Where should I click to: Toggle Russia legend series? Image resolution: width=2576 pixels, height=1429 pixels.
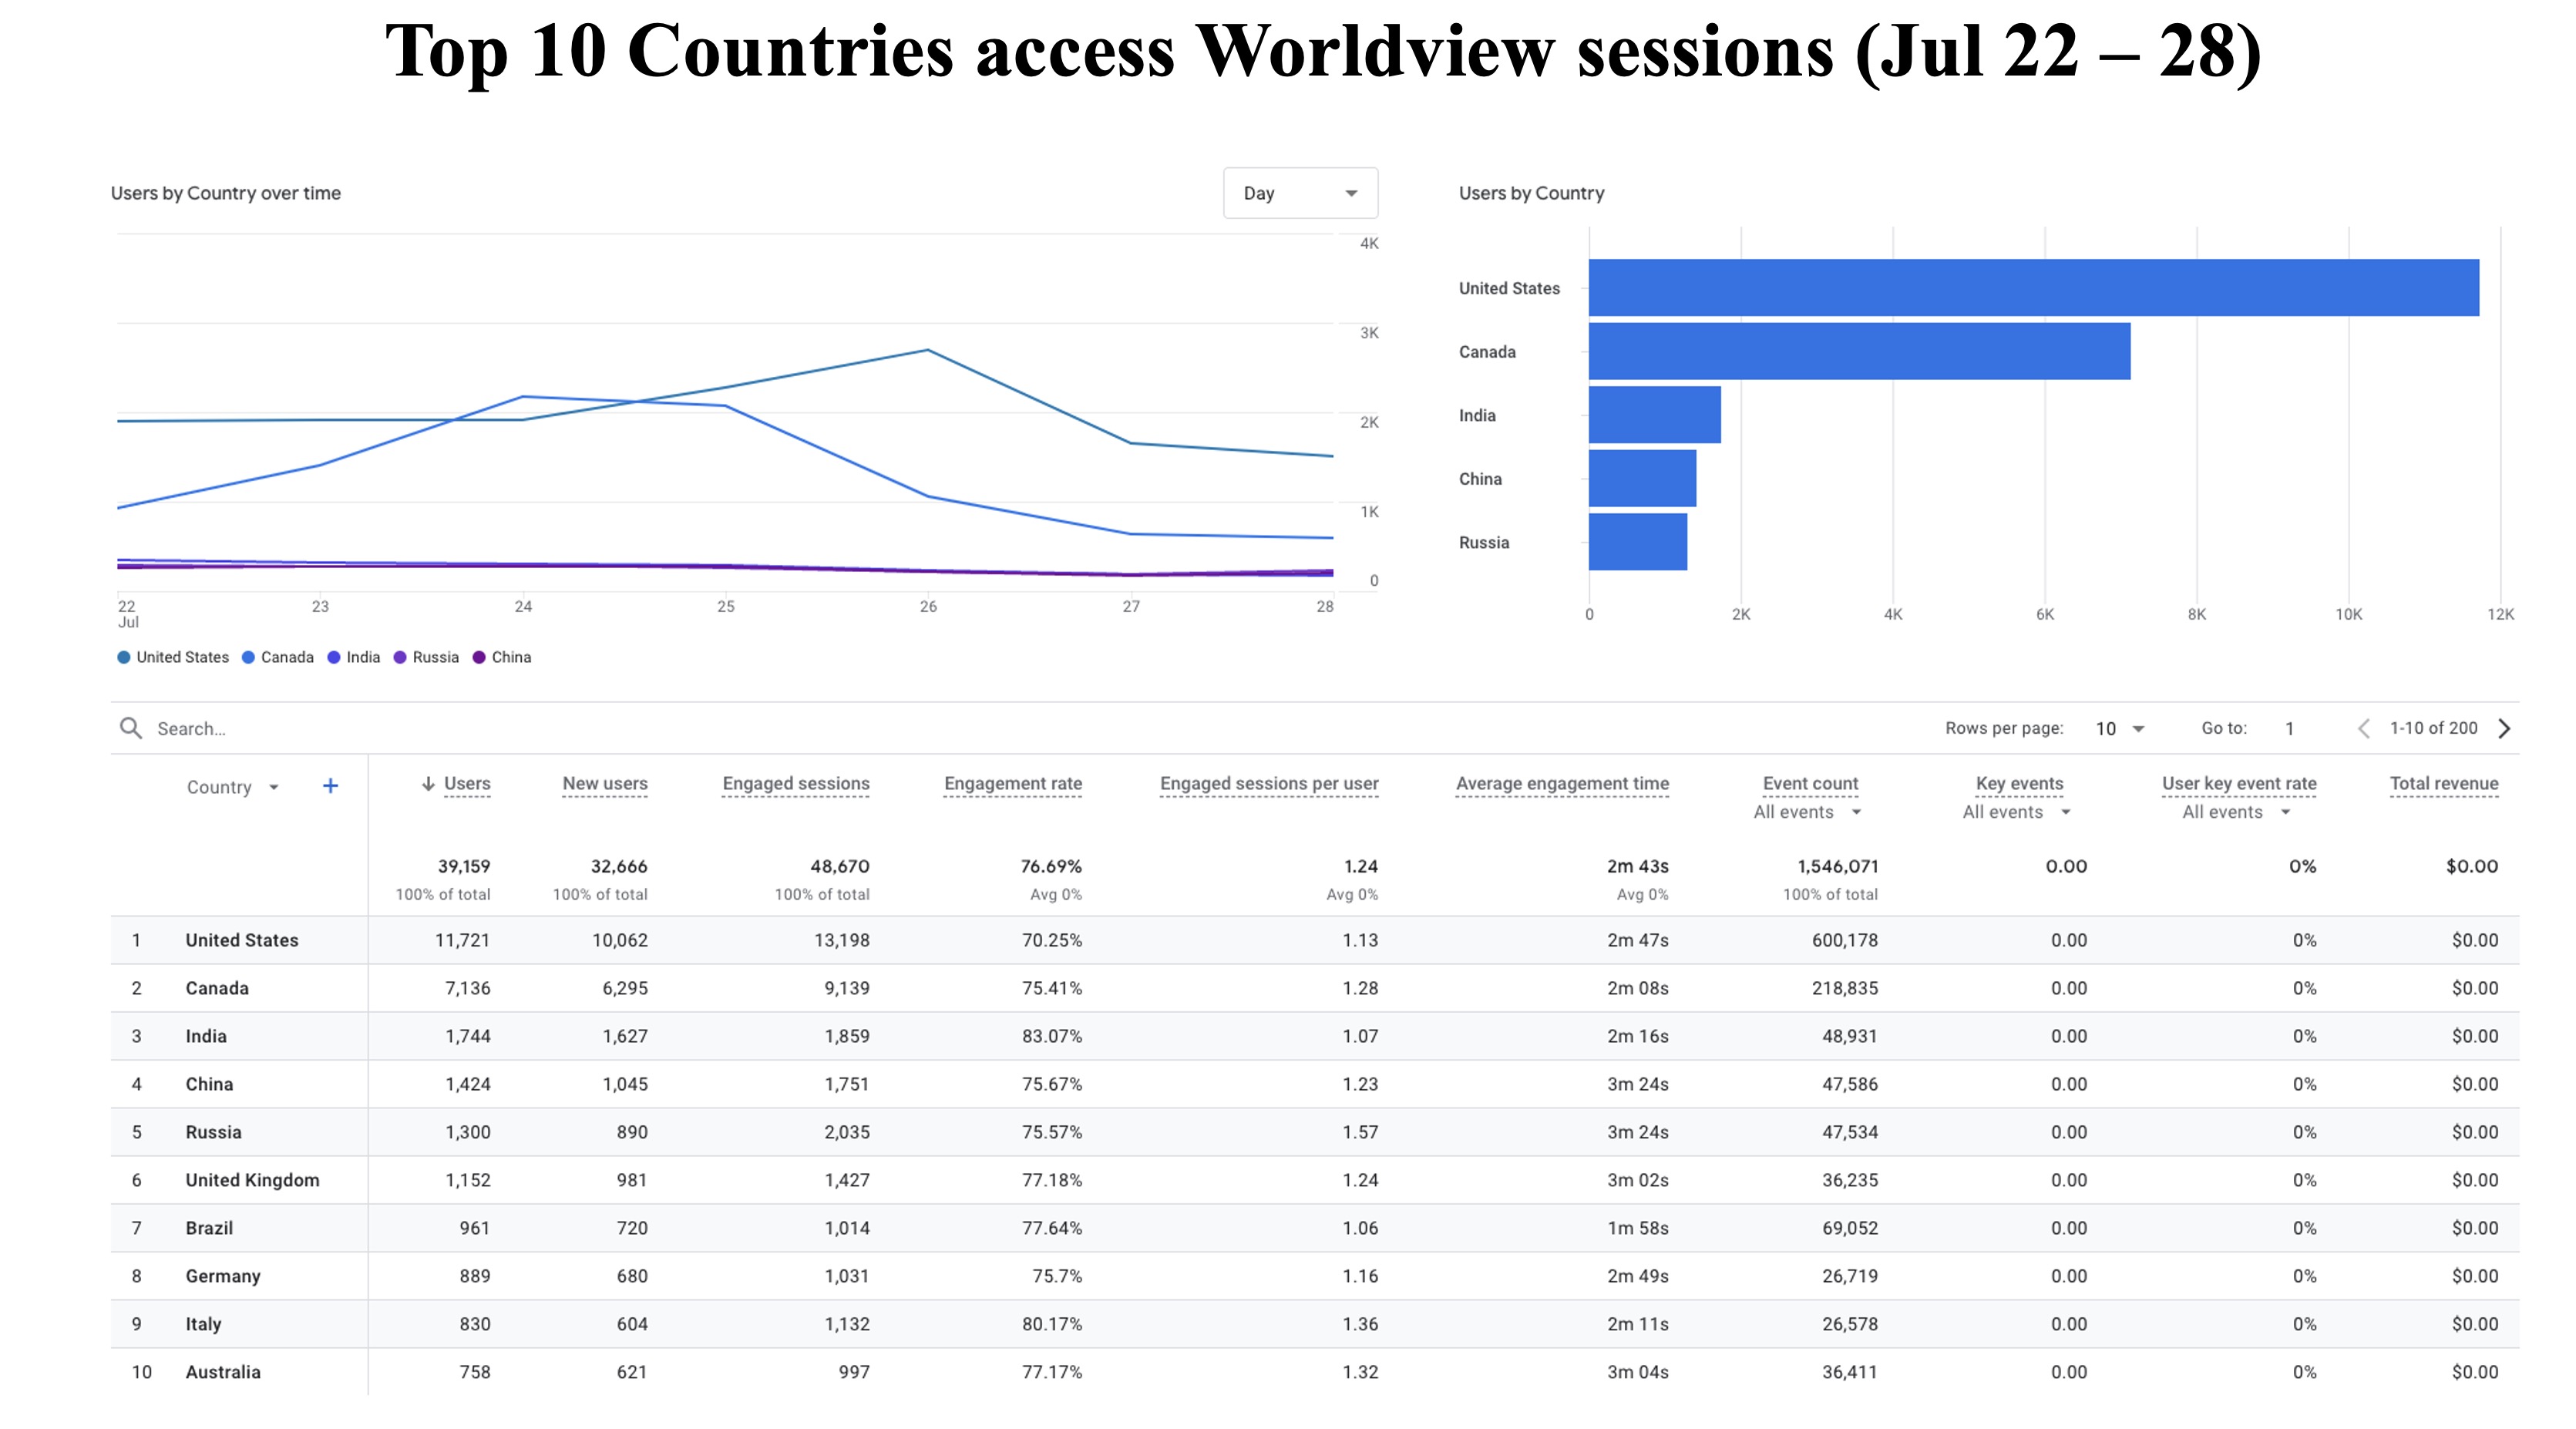tap(426, 657)
